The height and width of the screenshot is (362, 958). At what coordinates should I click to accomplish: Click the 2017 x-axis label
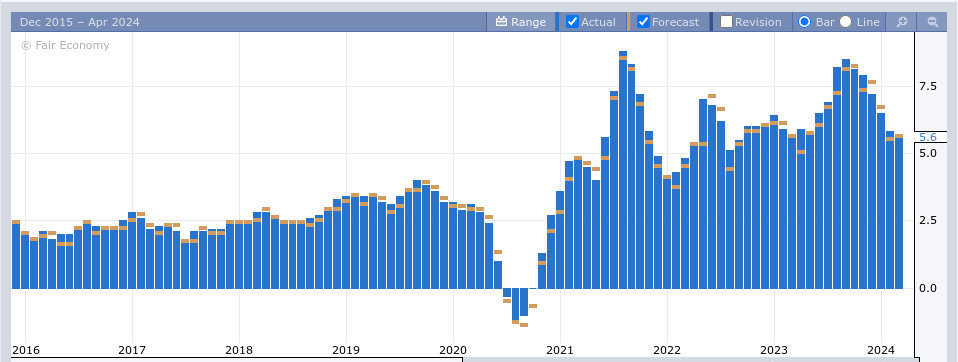point(132,350)
